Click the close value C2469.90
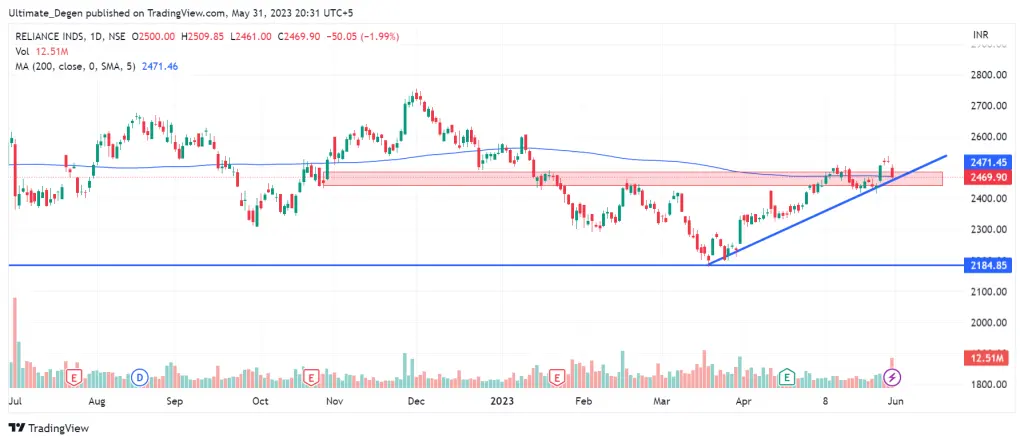The height and width of the screenshot is (443, 1024). coord(298,38)
